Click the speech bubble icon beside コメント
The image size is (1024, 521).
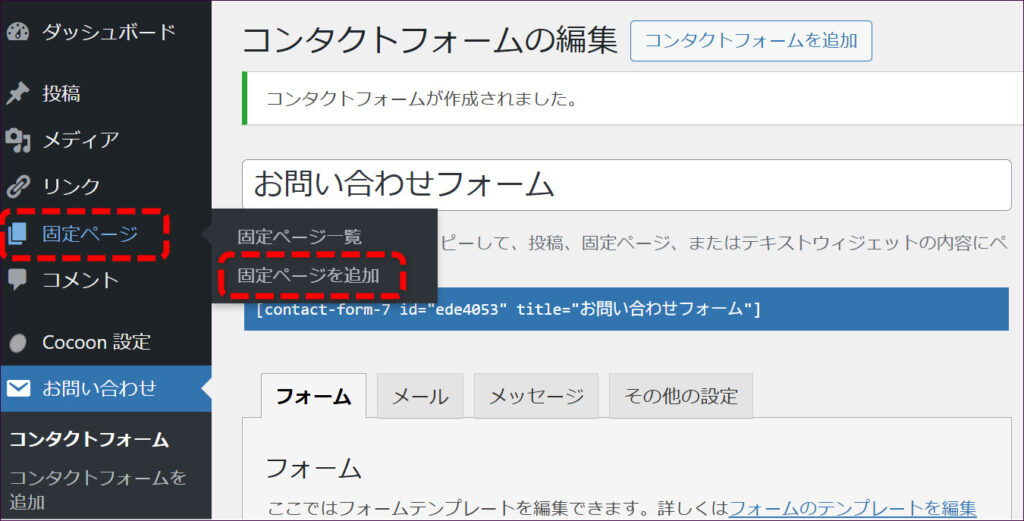(18, 280)
